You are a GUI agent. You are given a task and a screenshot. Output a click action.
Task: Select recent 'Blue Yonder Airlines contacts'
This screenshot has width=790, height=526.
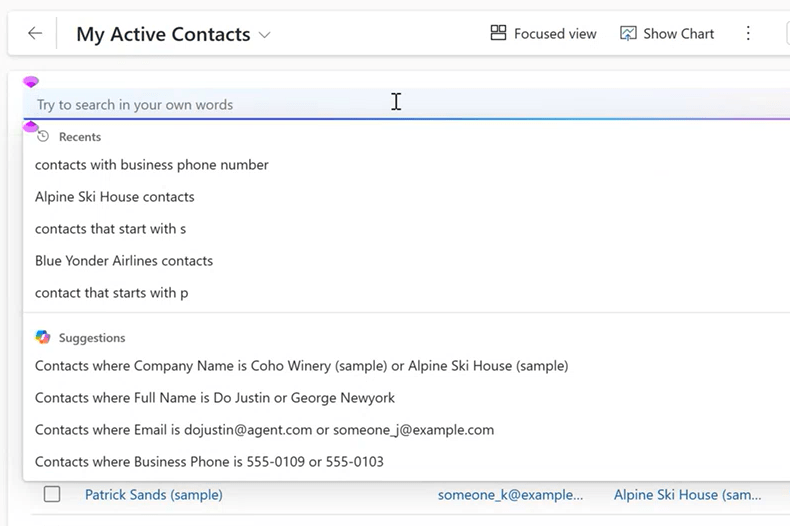tap(124, 261)
